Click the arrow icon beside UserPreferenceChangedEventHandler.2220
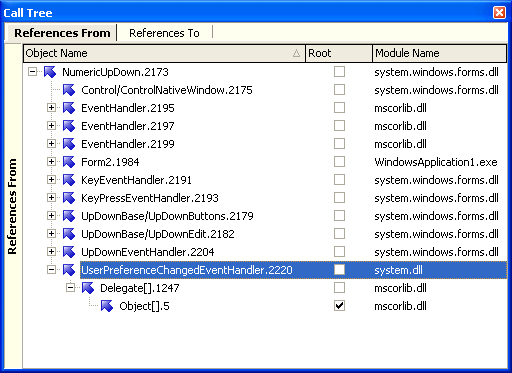Viewport: 512px width, 373px height. (69, 270)
